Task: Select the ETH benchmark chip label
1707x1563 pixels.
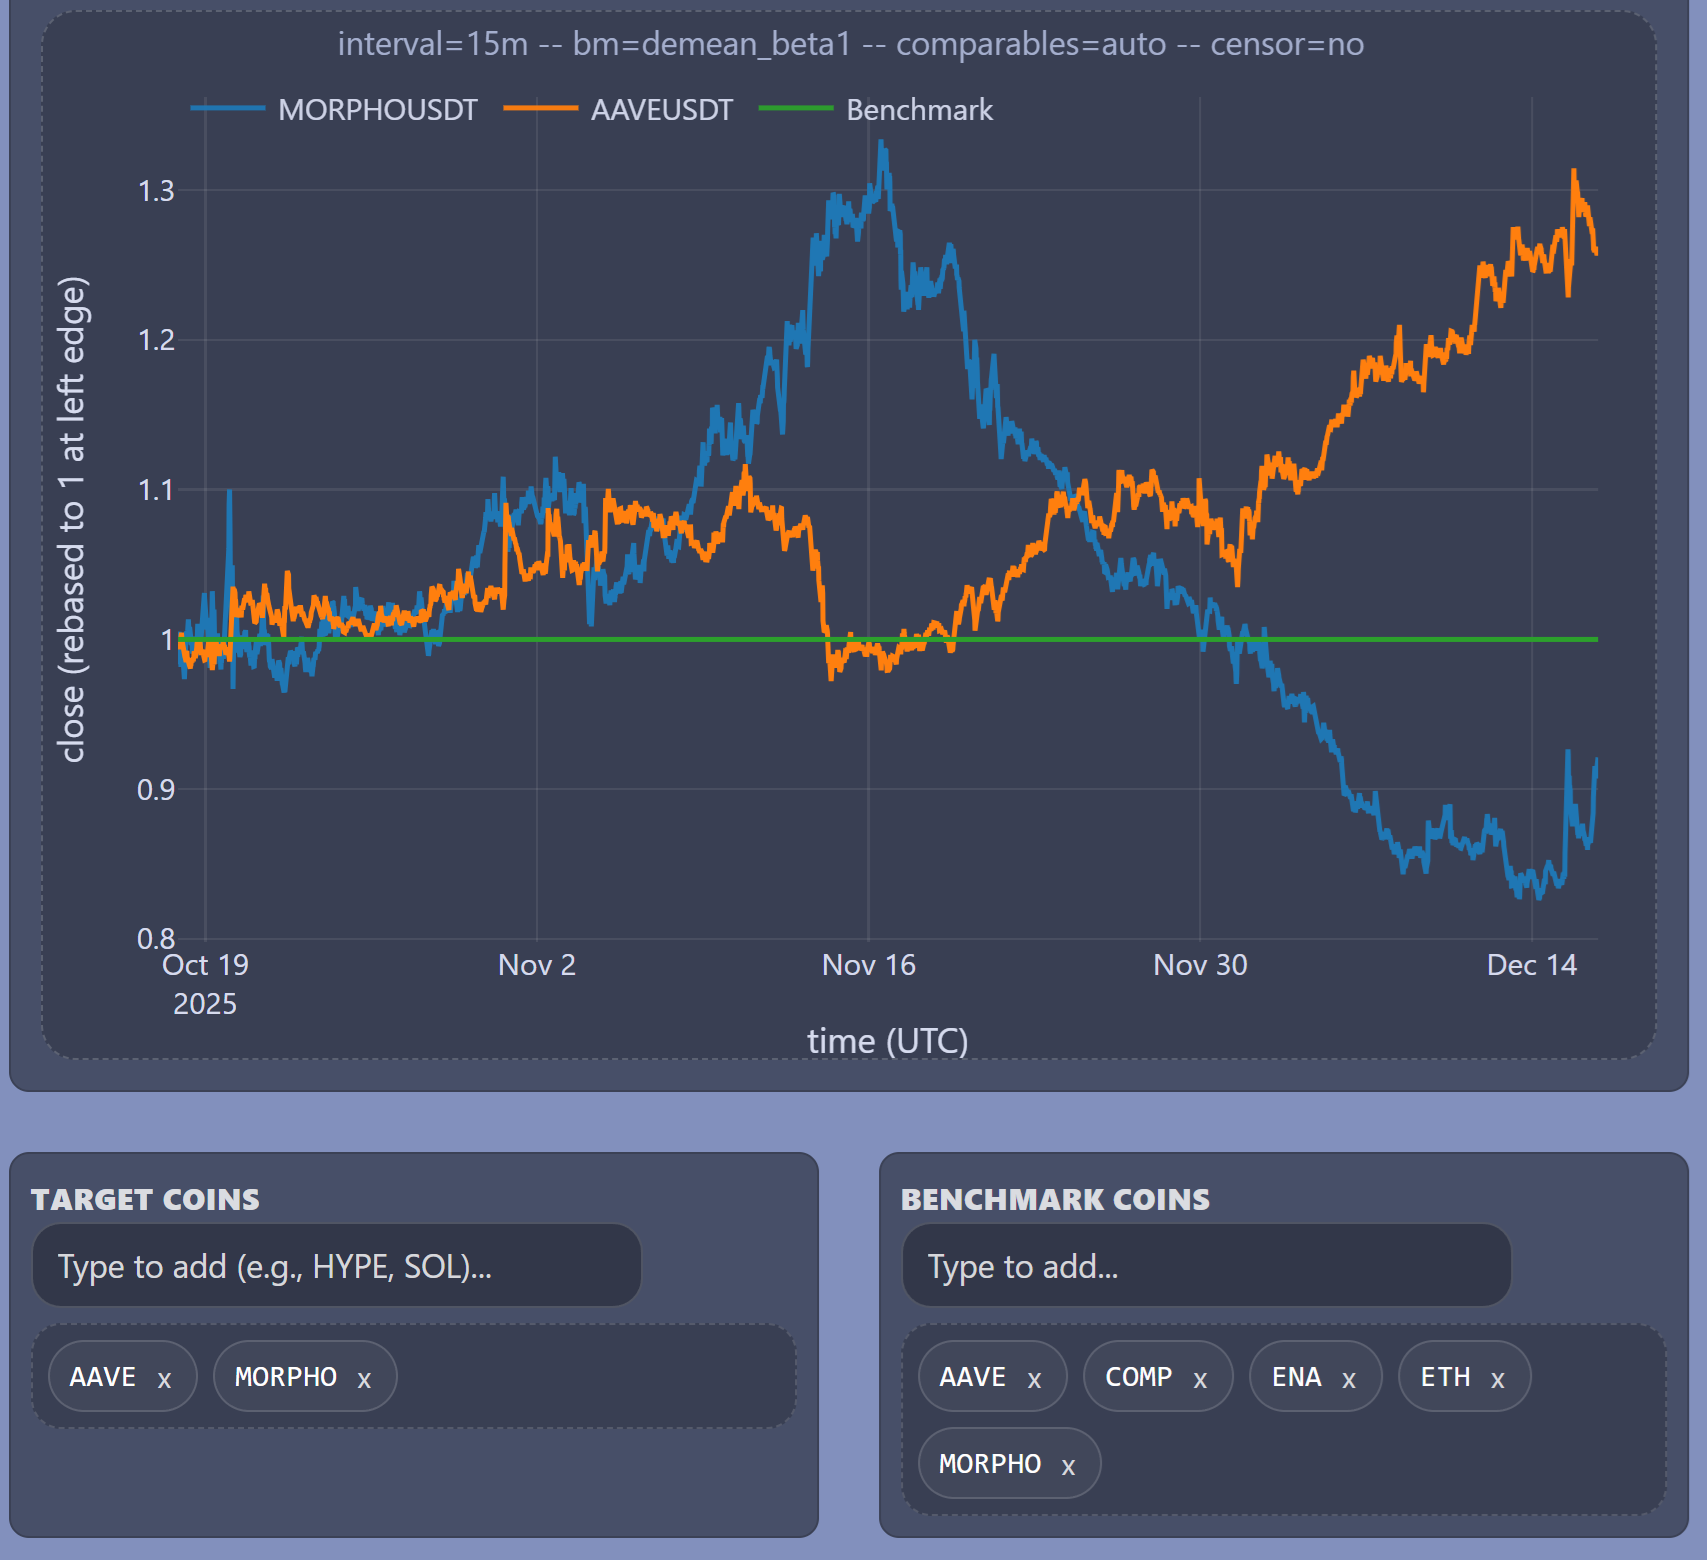Action: [x=1445, y=1377]
